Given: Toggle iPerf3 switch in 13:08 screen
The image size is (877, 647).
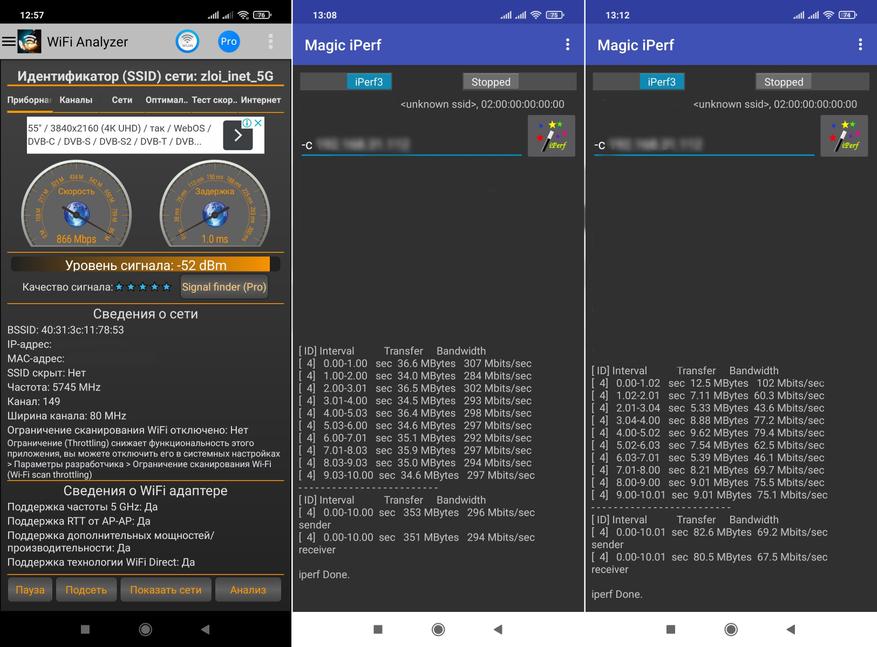Looking at the screenshot, I should (x=346, y=82).
